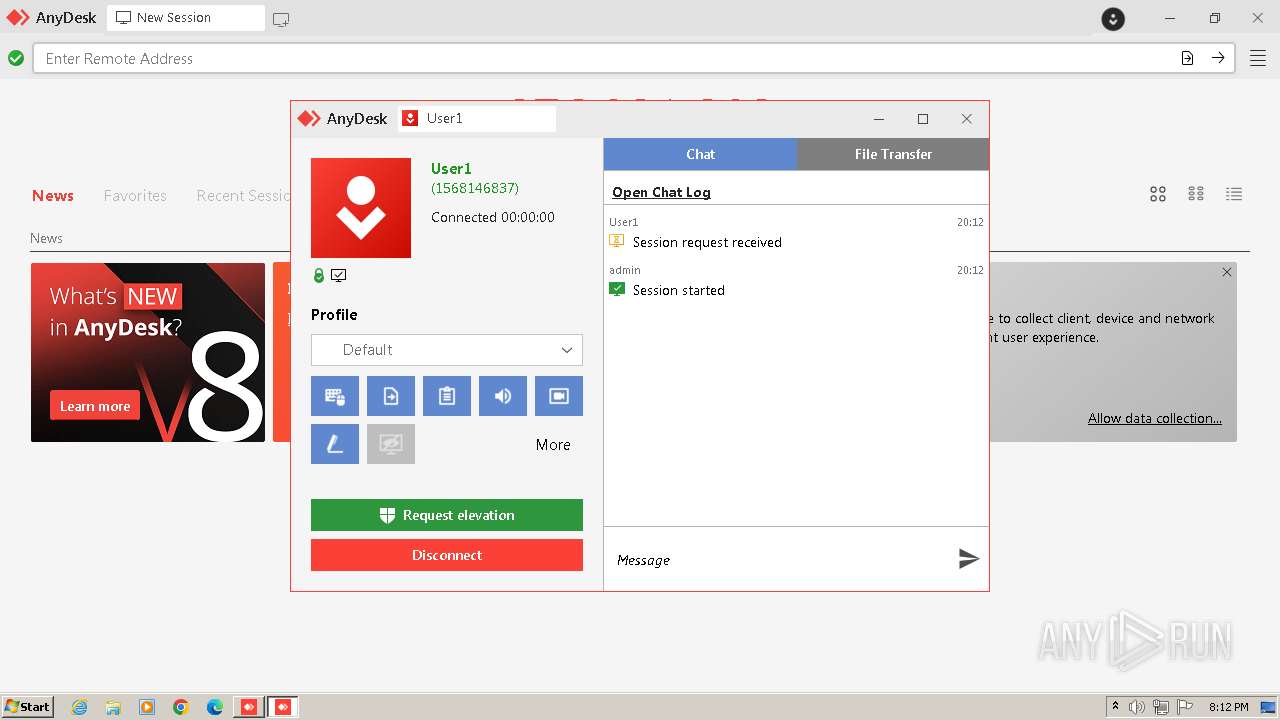Click Allow data collection link
This screenshot has height=720, width=1280.
pos(1155,418)
